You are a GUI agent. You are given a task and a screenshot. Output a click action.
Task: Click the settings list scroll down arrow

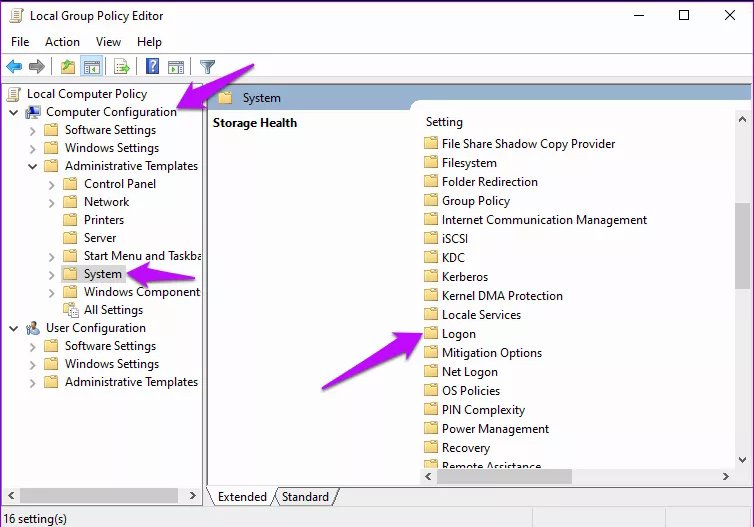pos(742,460)
